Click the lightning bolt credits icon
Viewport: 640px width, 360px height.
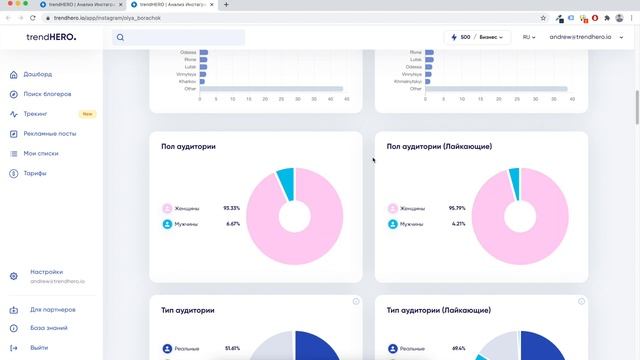[454, 37]
